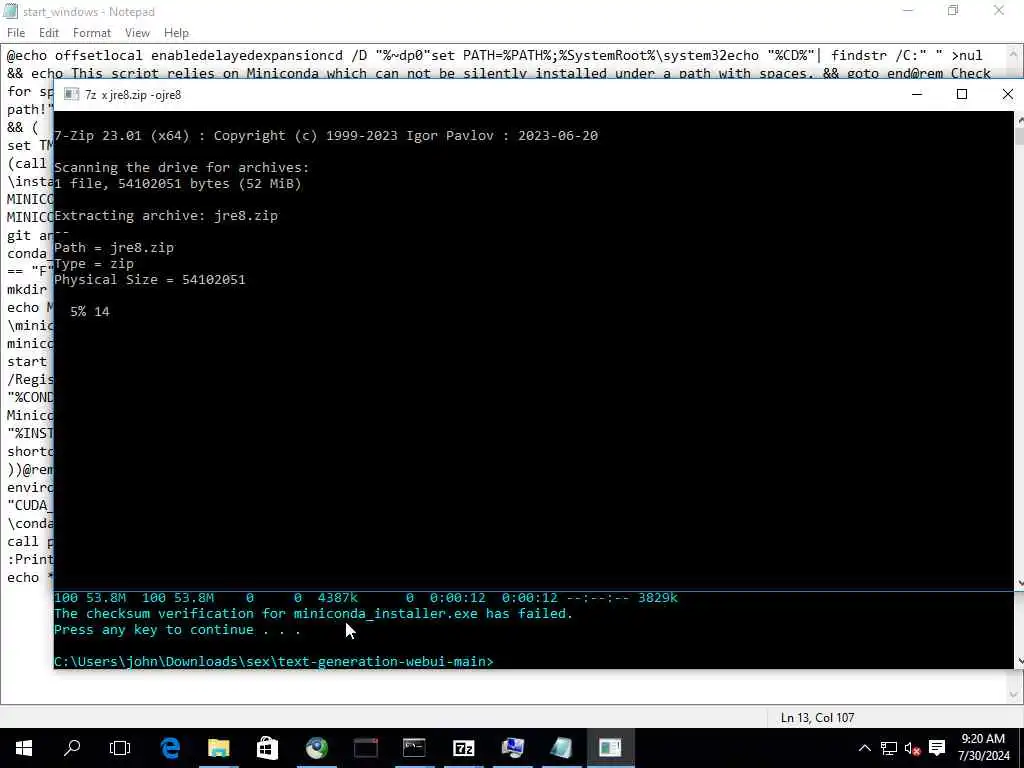The width and height of the screenshot is (1024, 768).
Task: Click the 'Press any key to continue' text
Action: pyautogui.click(x=177, y=630)
